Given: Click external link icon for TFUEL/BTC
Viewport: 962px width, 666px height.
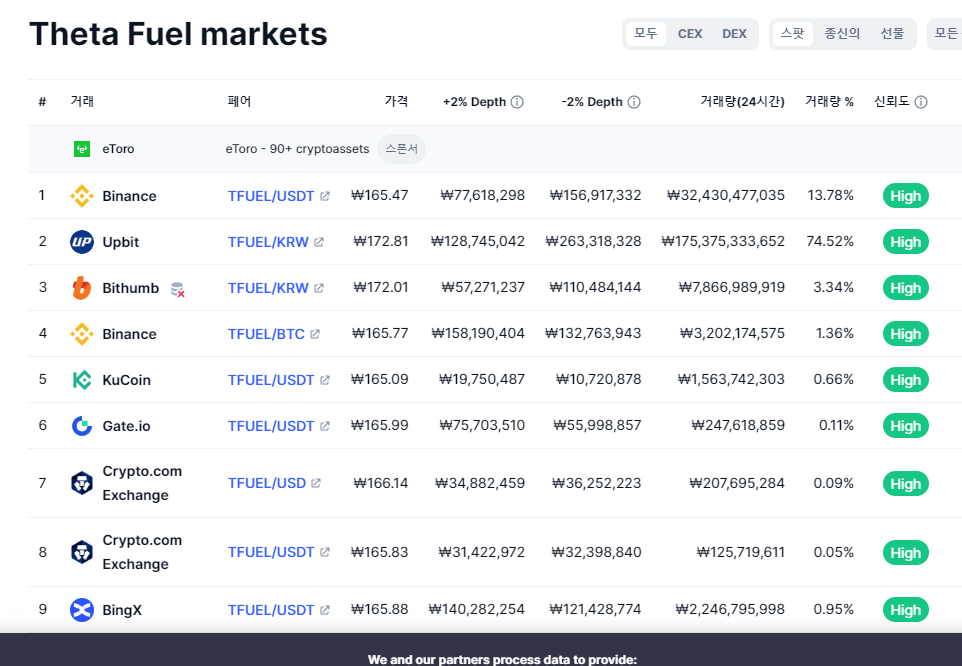Looking at the screenshot, I should (x=315, y=334).
